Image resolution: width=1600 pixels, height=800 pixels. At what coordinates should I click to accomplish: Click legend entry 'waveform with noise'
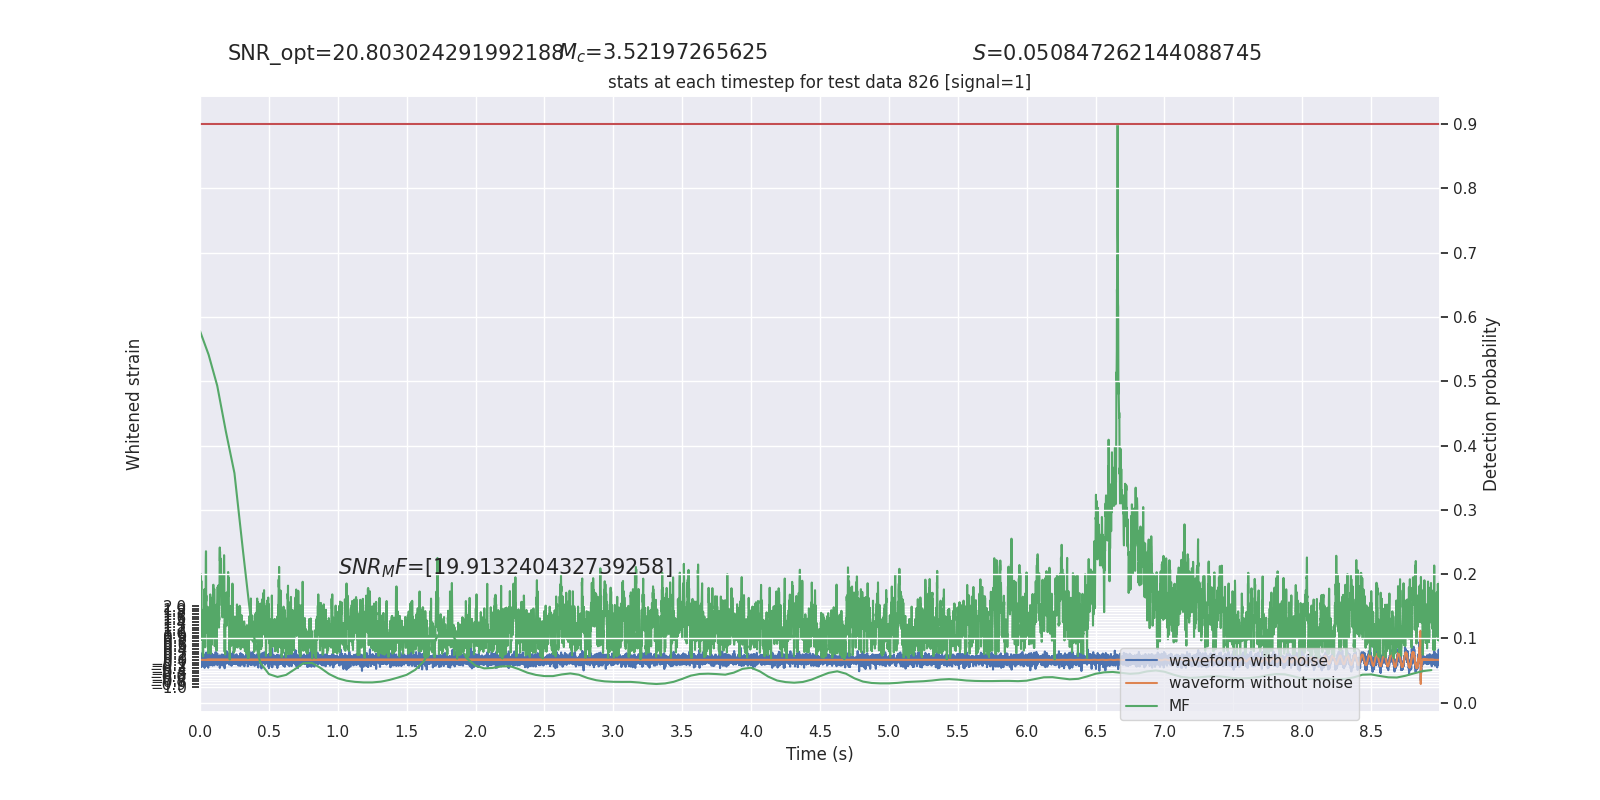tap(1248, 661)
